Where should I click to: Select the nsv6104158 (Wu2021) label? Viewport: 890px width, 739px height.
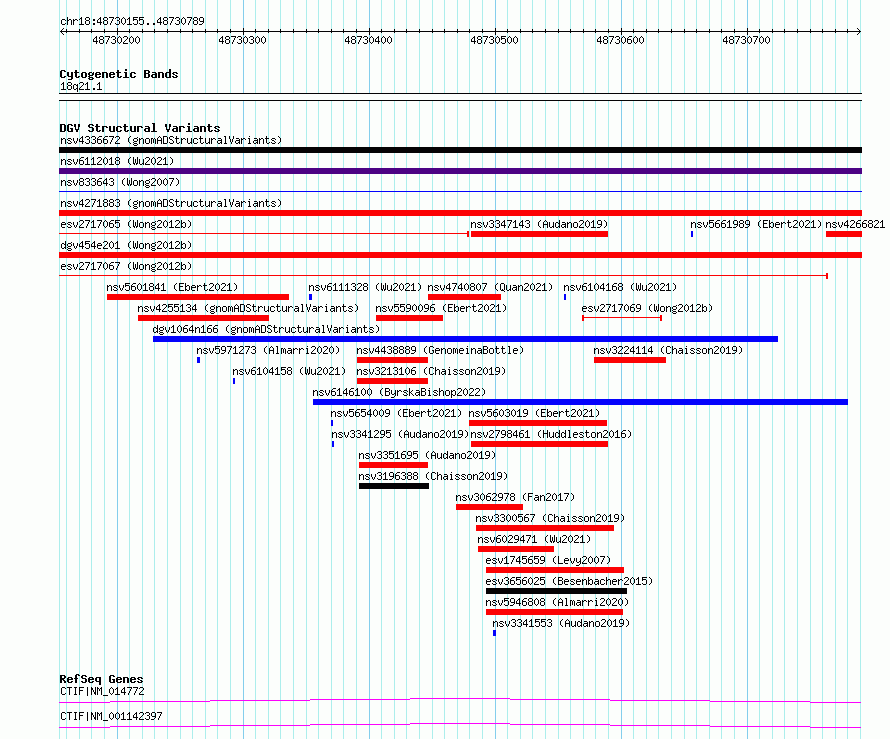click(x=289, y=371)
